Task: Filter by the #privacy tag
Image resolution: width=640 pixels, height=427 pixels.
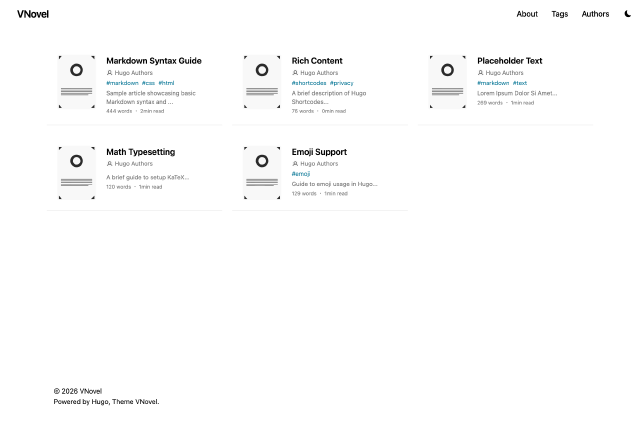Action: point(342,83)
